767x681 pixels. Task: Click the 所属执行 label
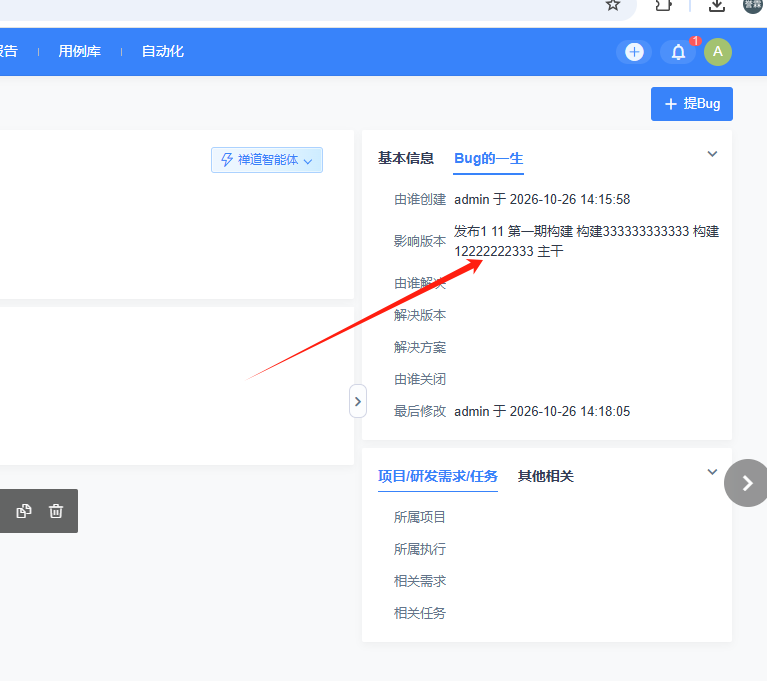[420, 549]
